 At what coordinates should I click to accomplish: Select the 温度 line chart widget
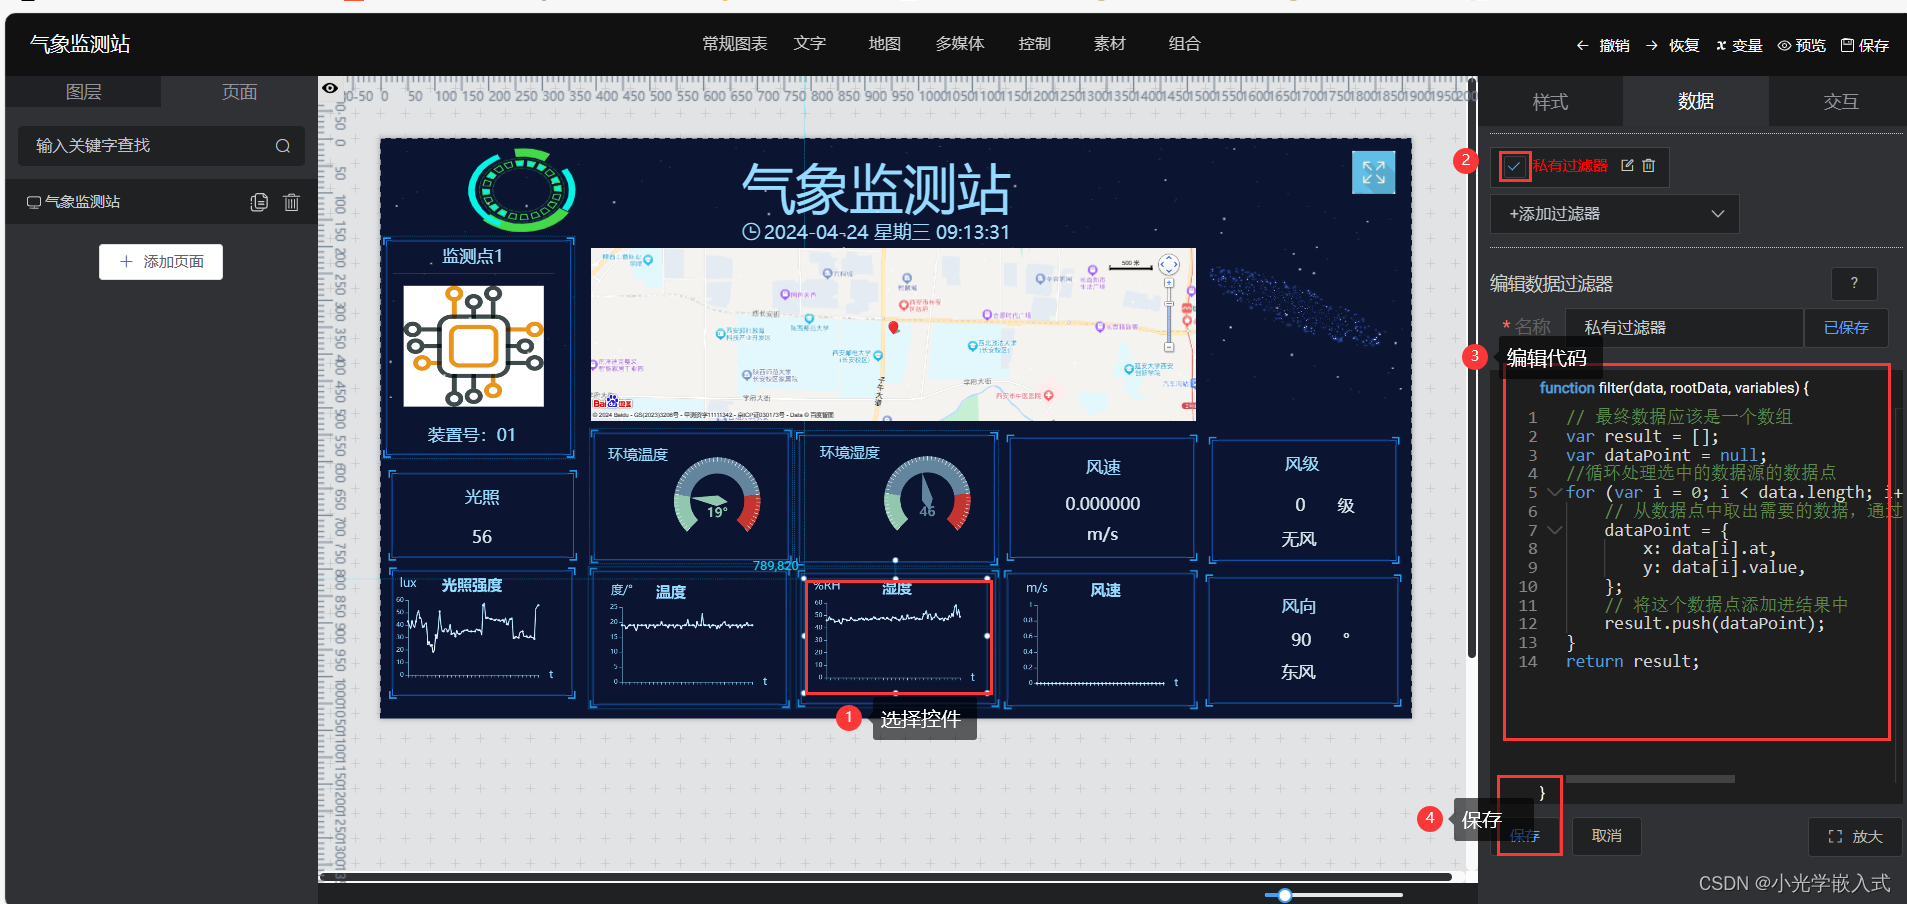690,638
